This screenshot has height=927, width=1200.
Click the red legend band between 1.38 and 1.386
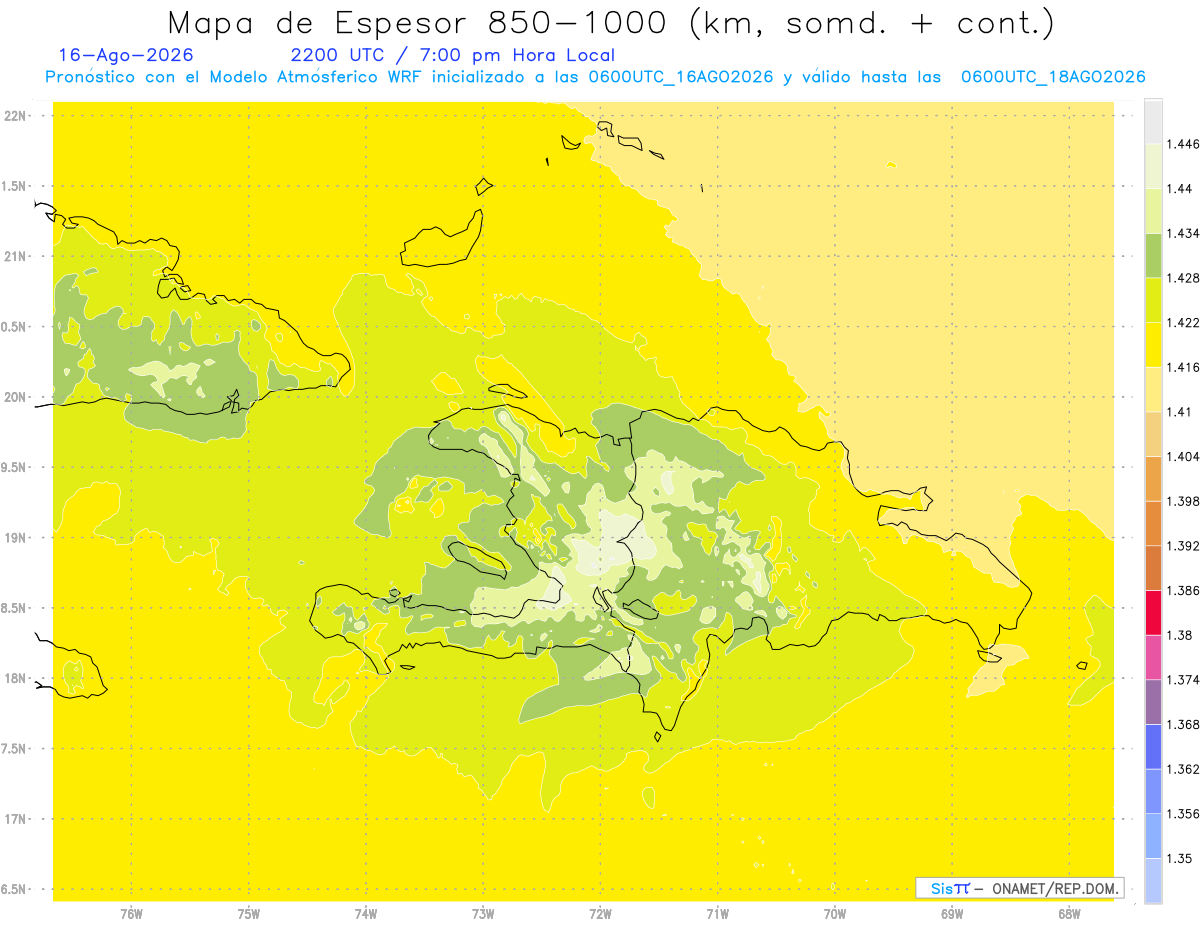(x=1153, y=612)
